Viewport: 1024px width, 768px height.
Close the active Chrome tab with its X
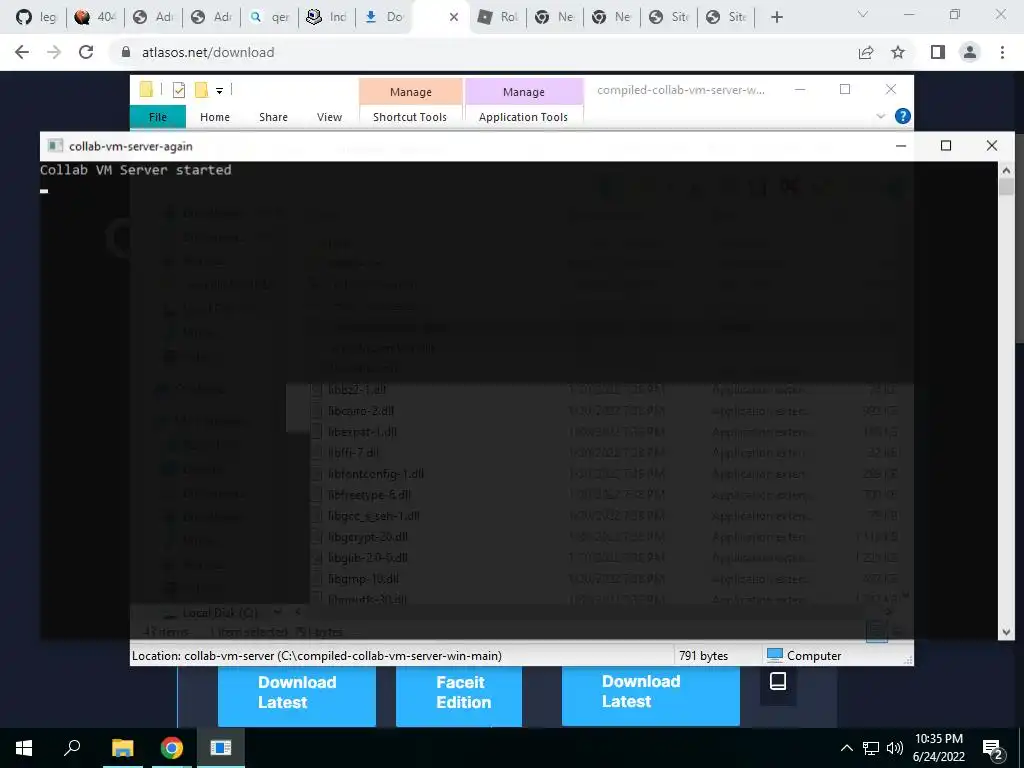click(454, 18)
